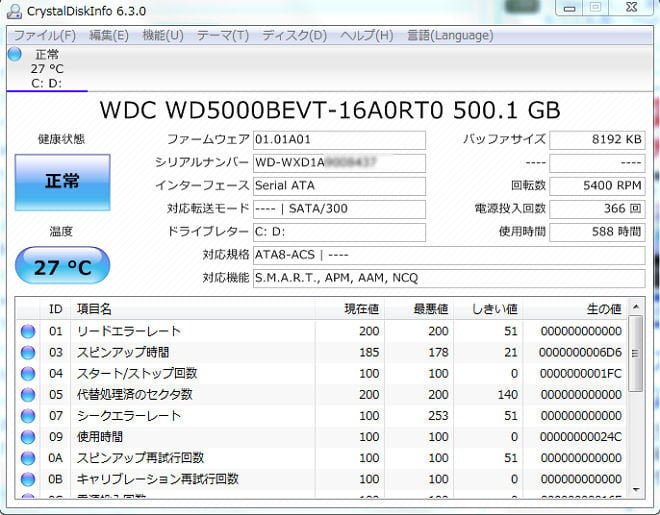Click status orb for リードエラーレート row
Screen dimensions: 660x515
[x=28, y=331]
